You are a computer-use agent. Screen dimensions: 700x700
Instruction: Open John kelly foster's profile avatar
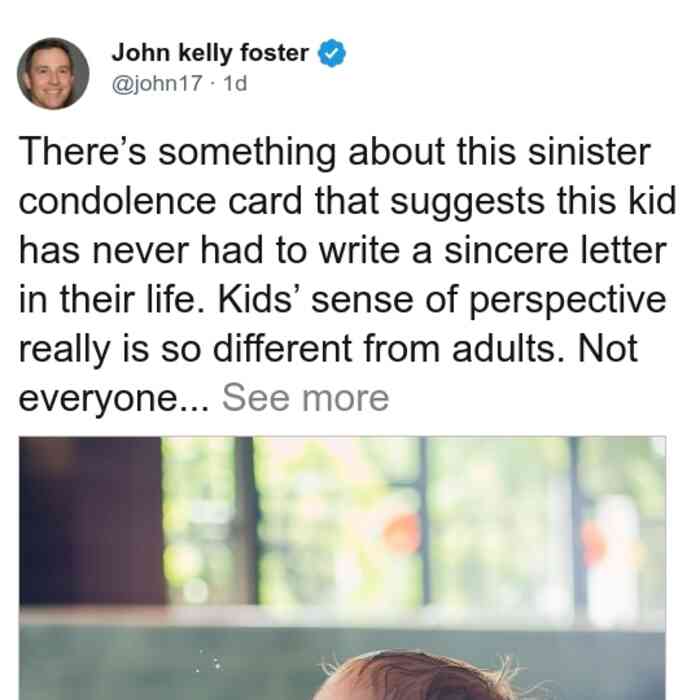pyautogui.click(x=53, y=74)
